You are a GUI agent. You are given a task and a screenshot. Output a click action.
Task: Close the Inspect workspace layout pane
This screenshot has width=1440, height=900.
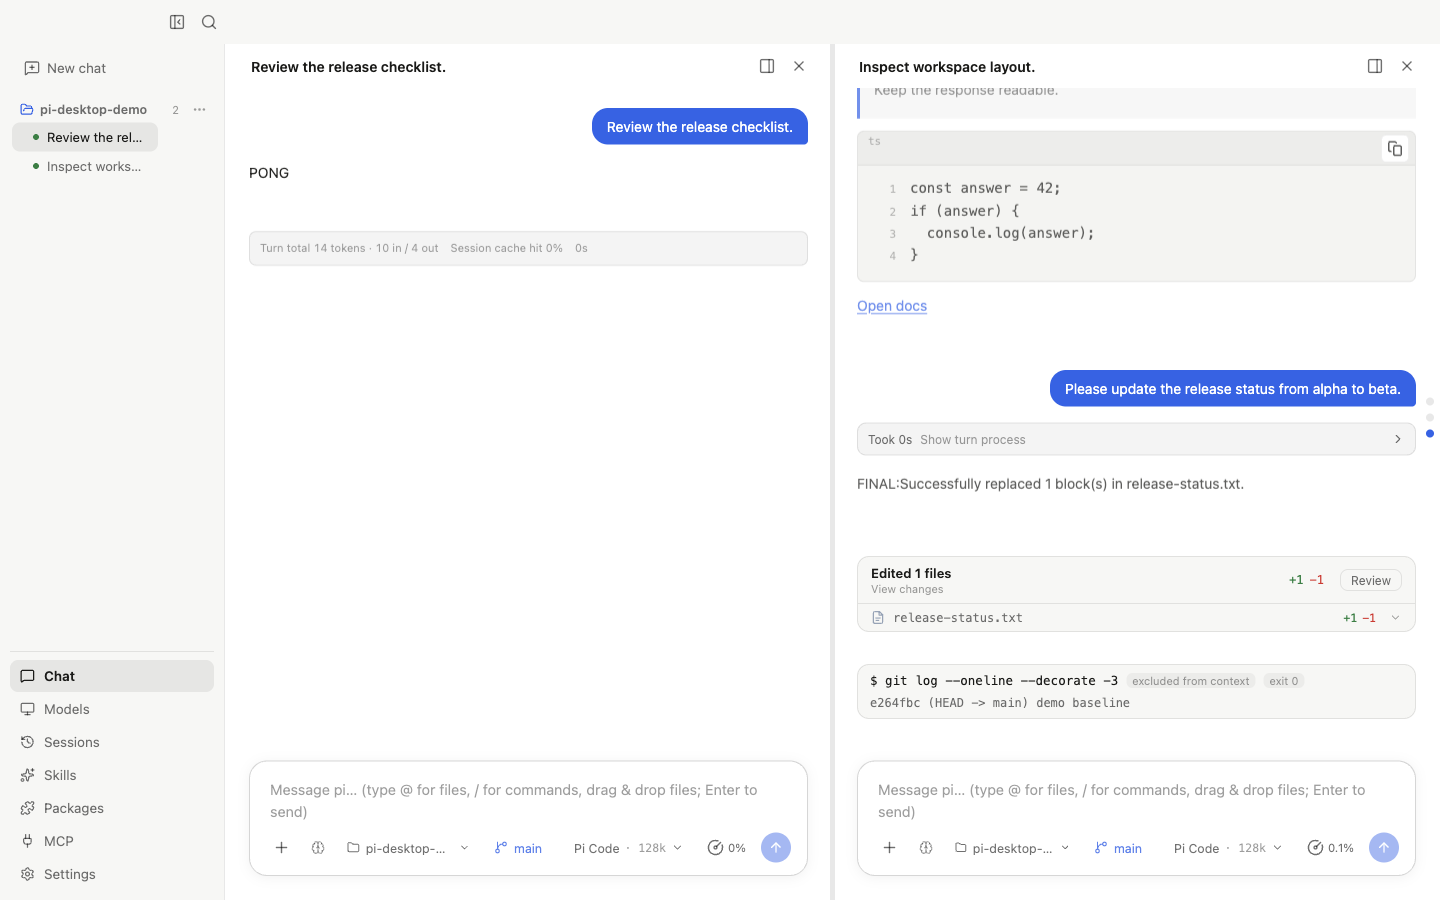(1407, 66)
